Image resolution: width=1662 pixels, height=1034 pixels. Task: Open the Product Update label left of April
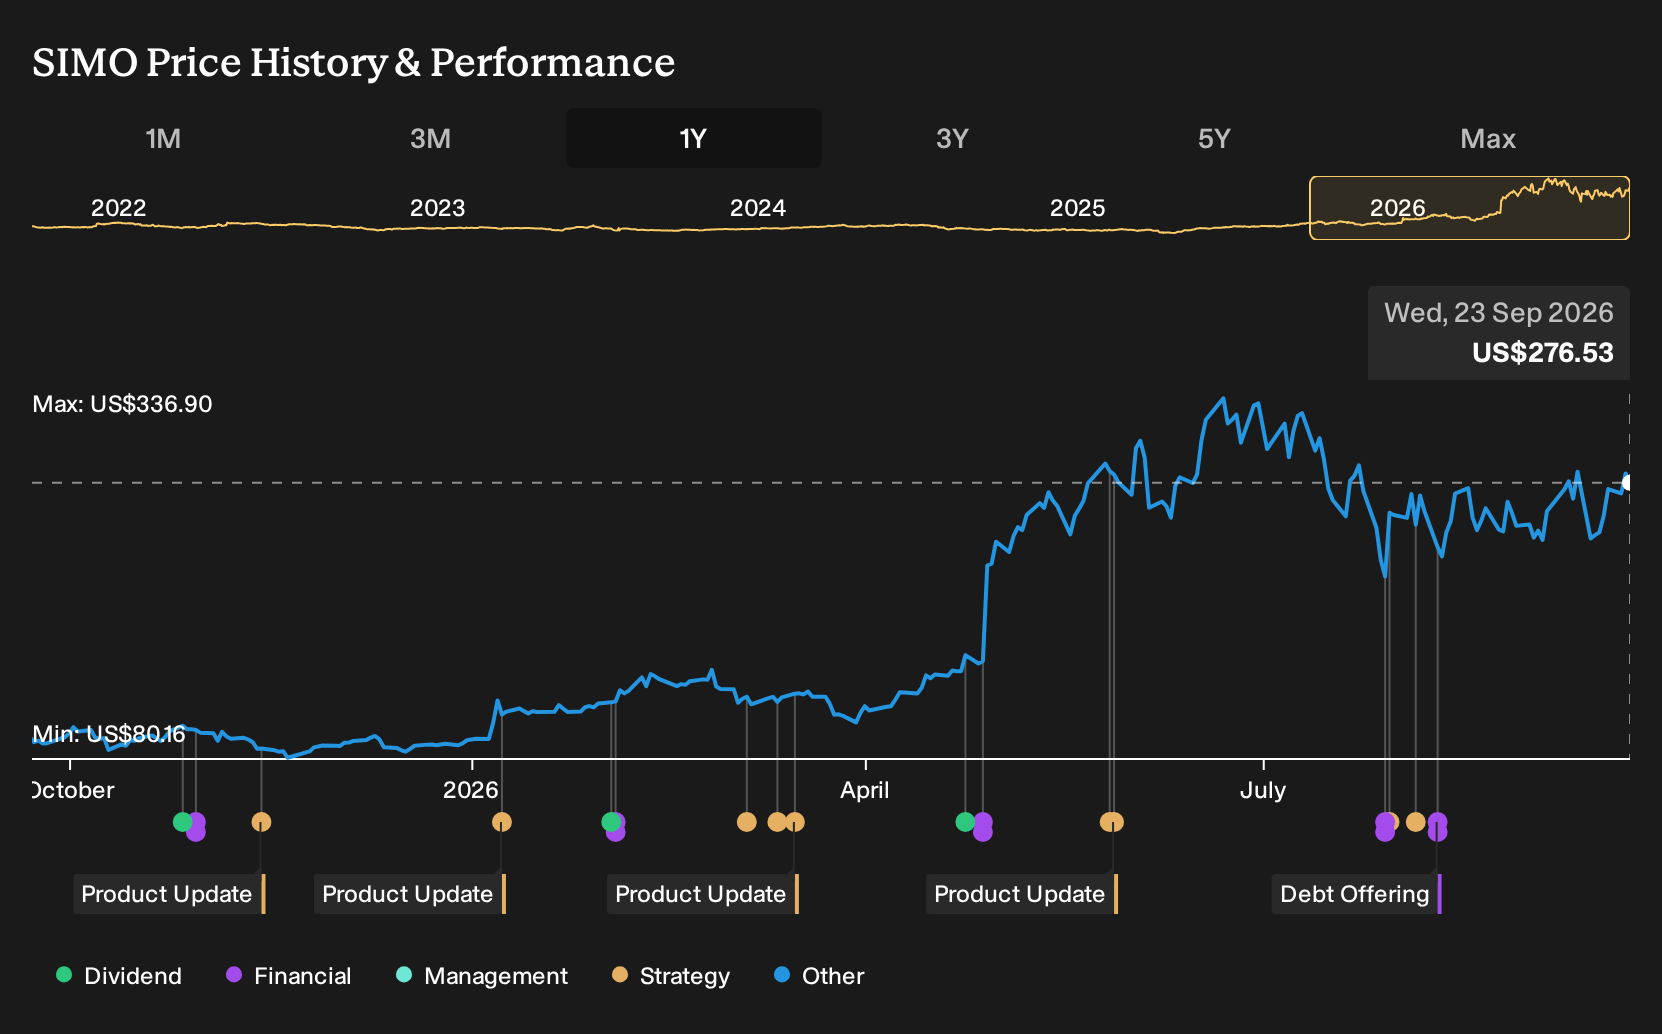(702, 894)
